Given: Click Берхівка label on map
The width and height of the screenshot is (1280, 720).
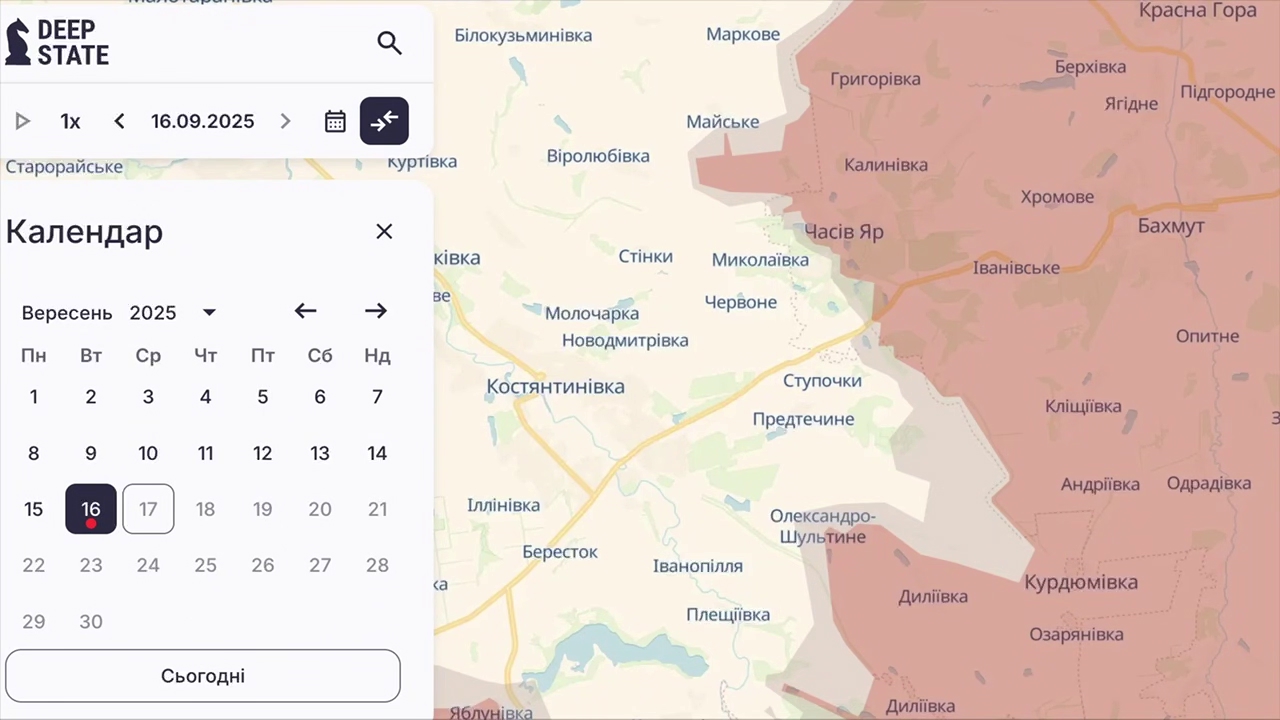Looking at the screenshot, I should click(1090, 67).
